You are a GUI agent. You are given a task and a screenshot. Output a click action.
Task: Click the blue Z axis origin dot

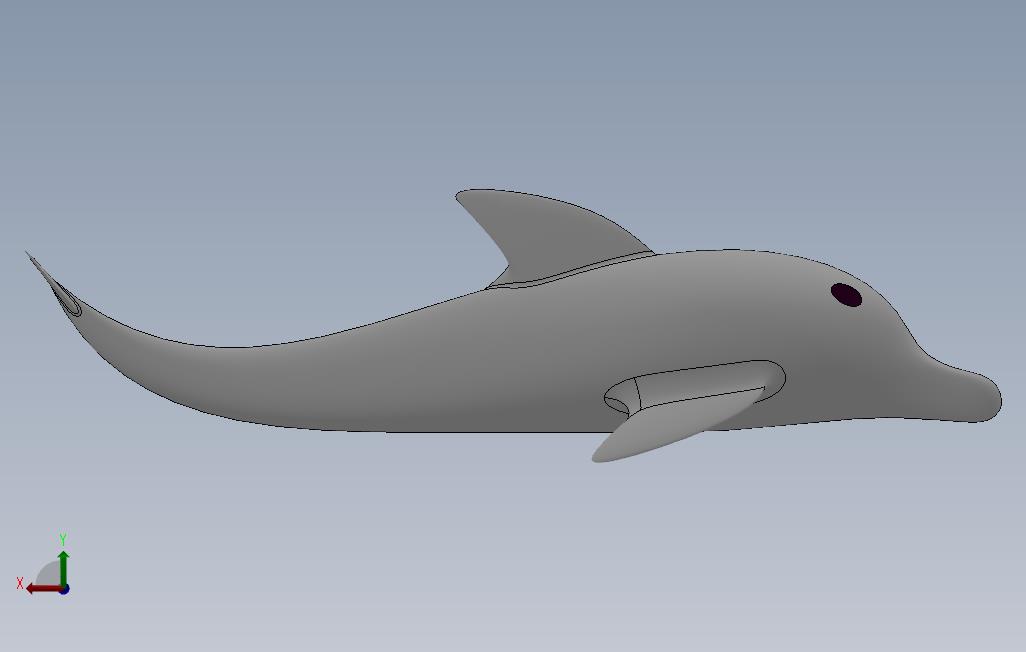[x=64, y=590]
